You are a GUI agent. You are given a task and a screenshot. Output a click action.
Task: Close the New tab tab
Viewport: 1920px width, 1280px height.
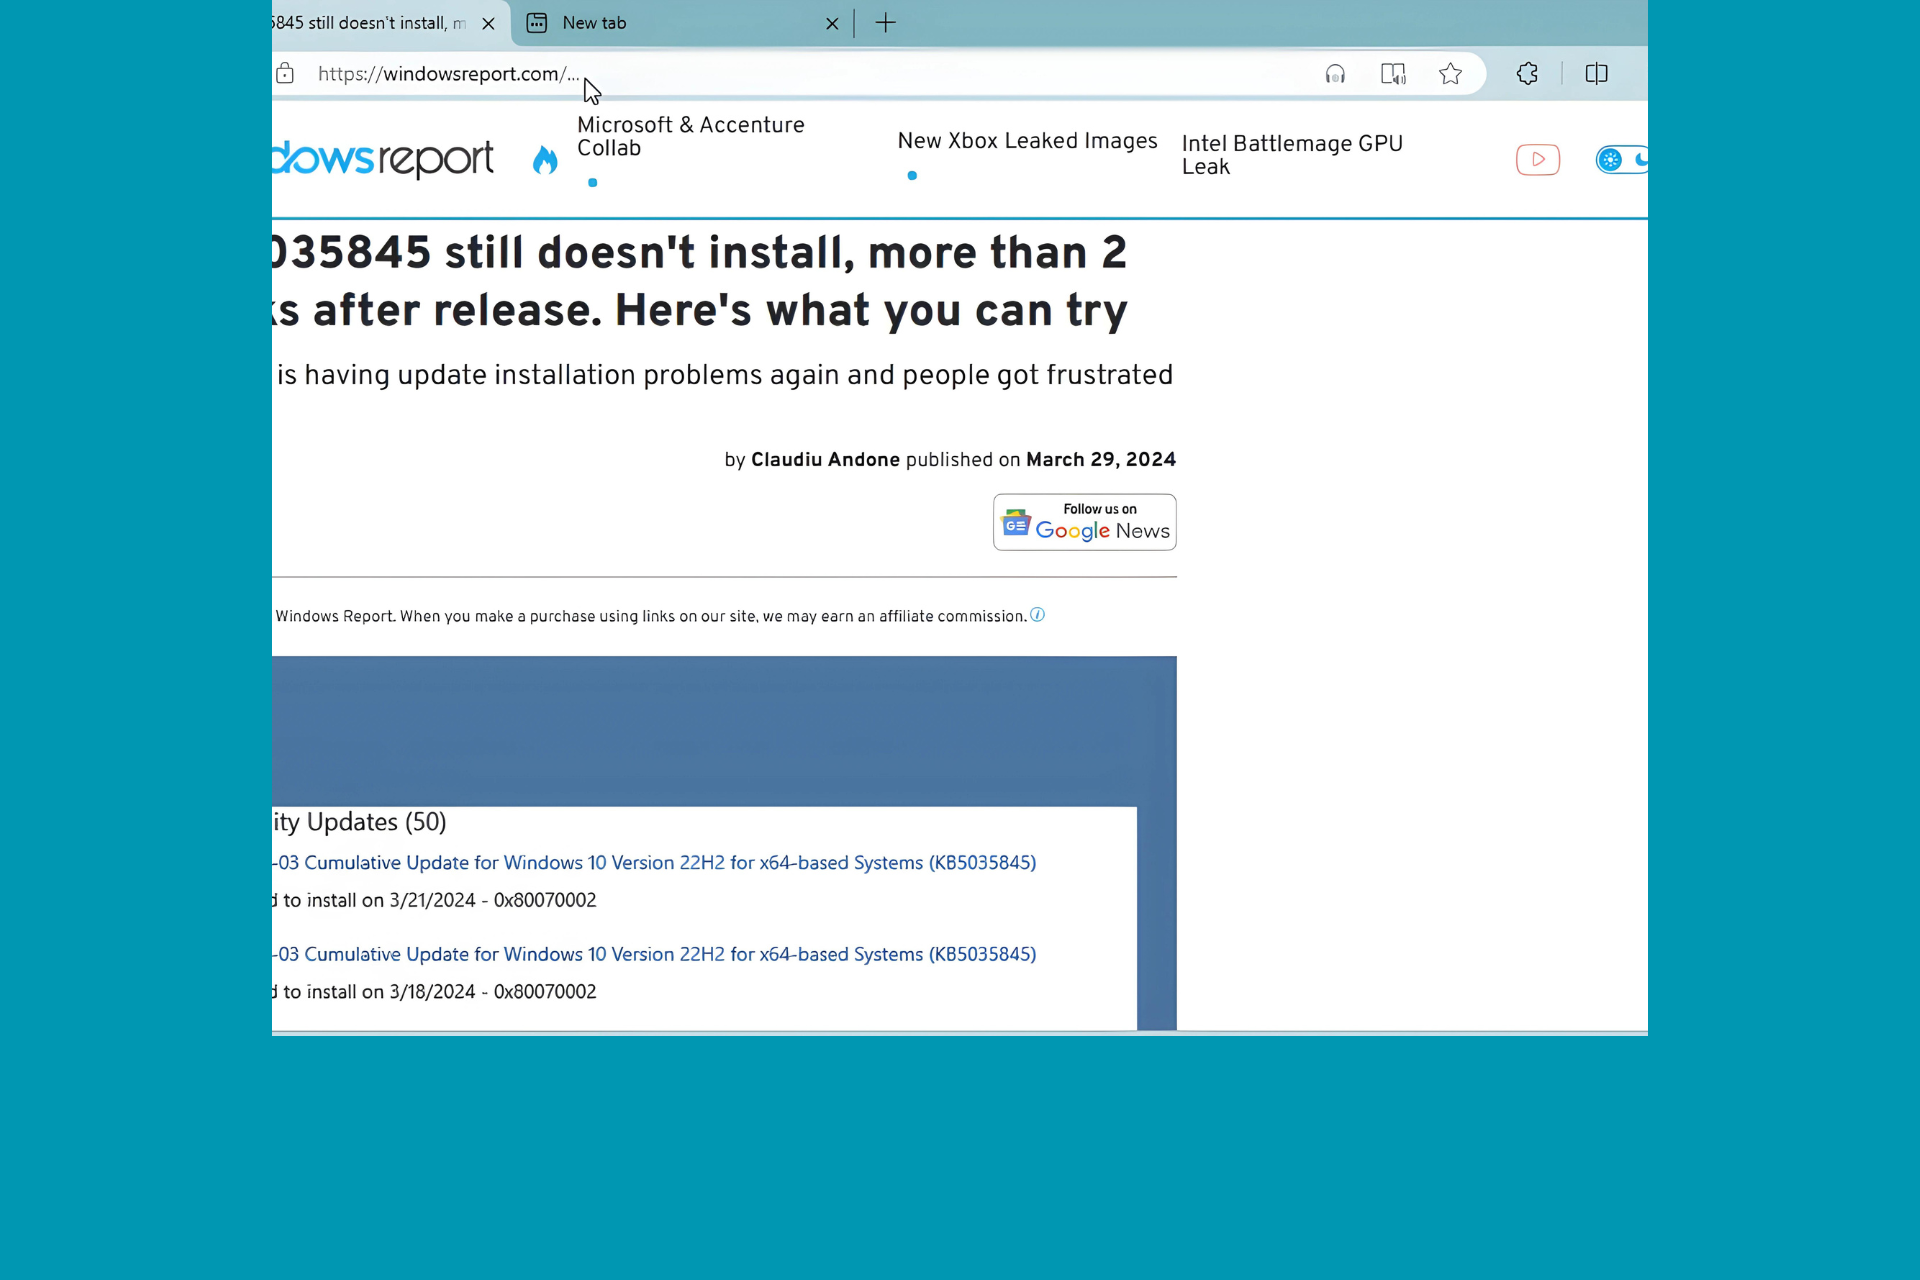(x=832, y=23)
